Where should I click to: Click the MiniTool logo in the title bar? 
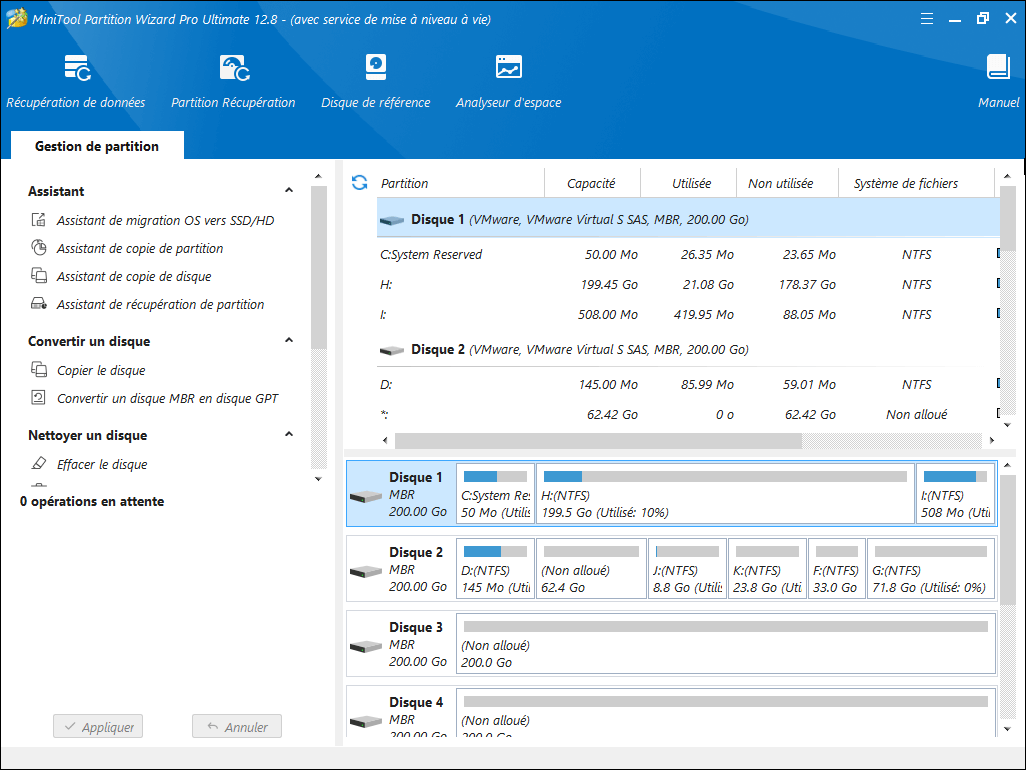coord(16,18)
